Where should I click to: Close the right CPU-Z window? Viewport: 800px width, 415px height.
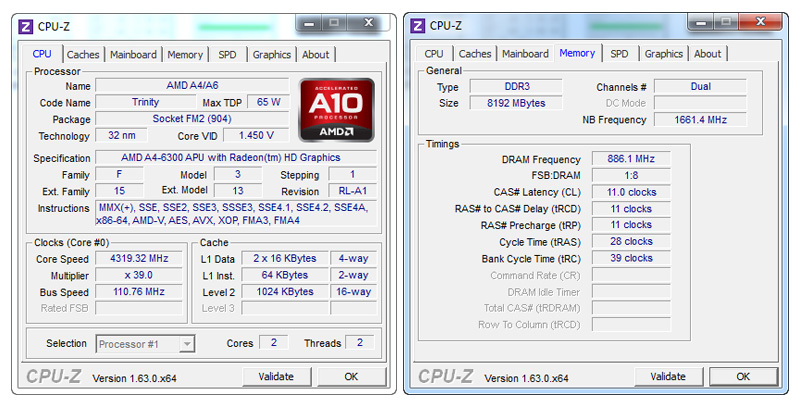(x=760, y=22)
